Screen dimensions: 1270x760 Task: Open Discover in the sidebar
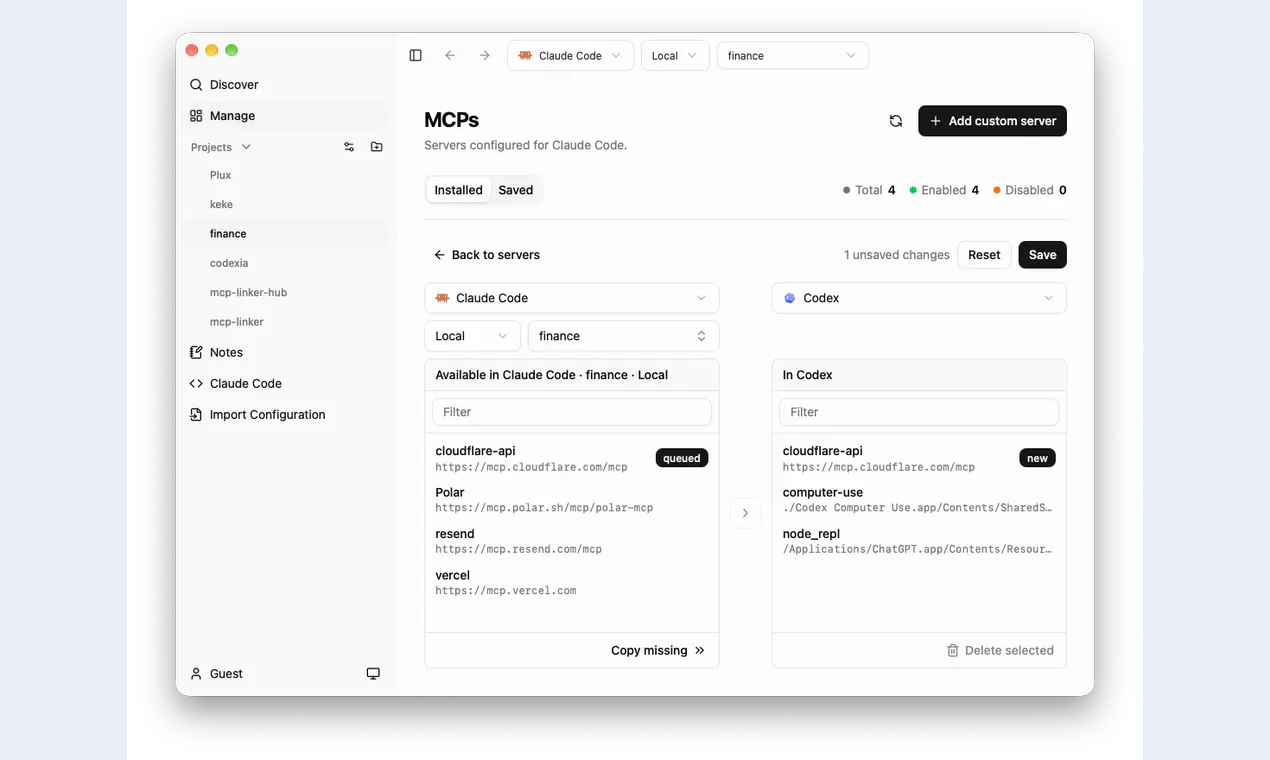coord(286,85)
